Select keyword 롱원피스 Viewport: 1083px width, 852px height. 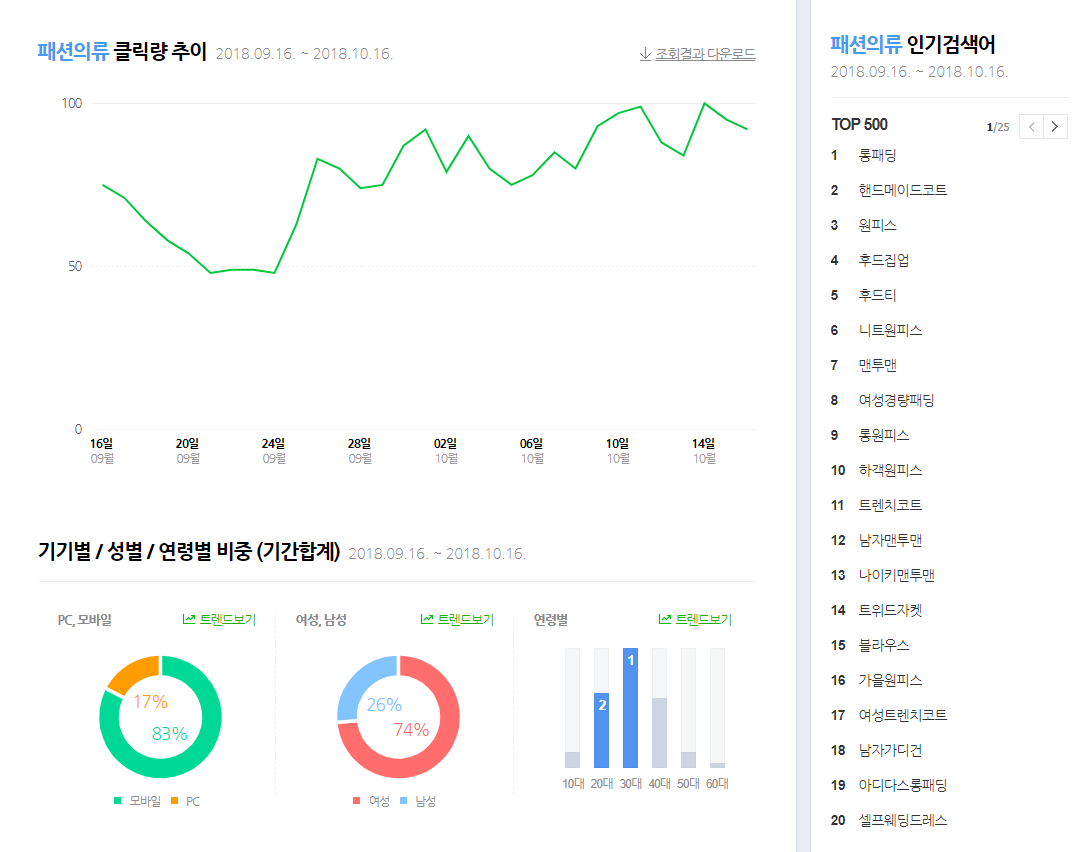[883, 435]
